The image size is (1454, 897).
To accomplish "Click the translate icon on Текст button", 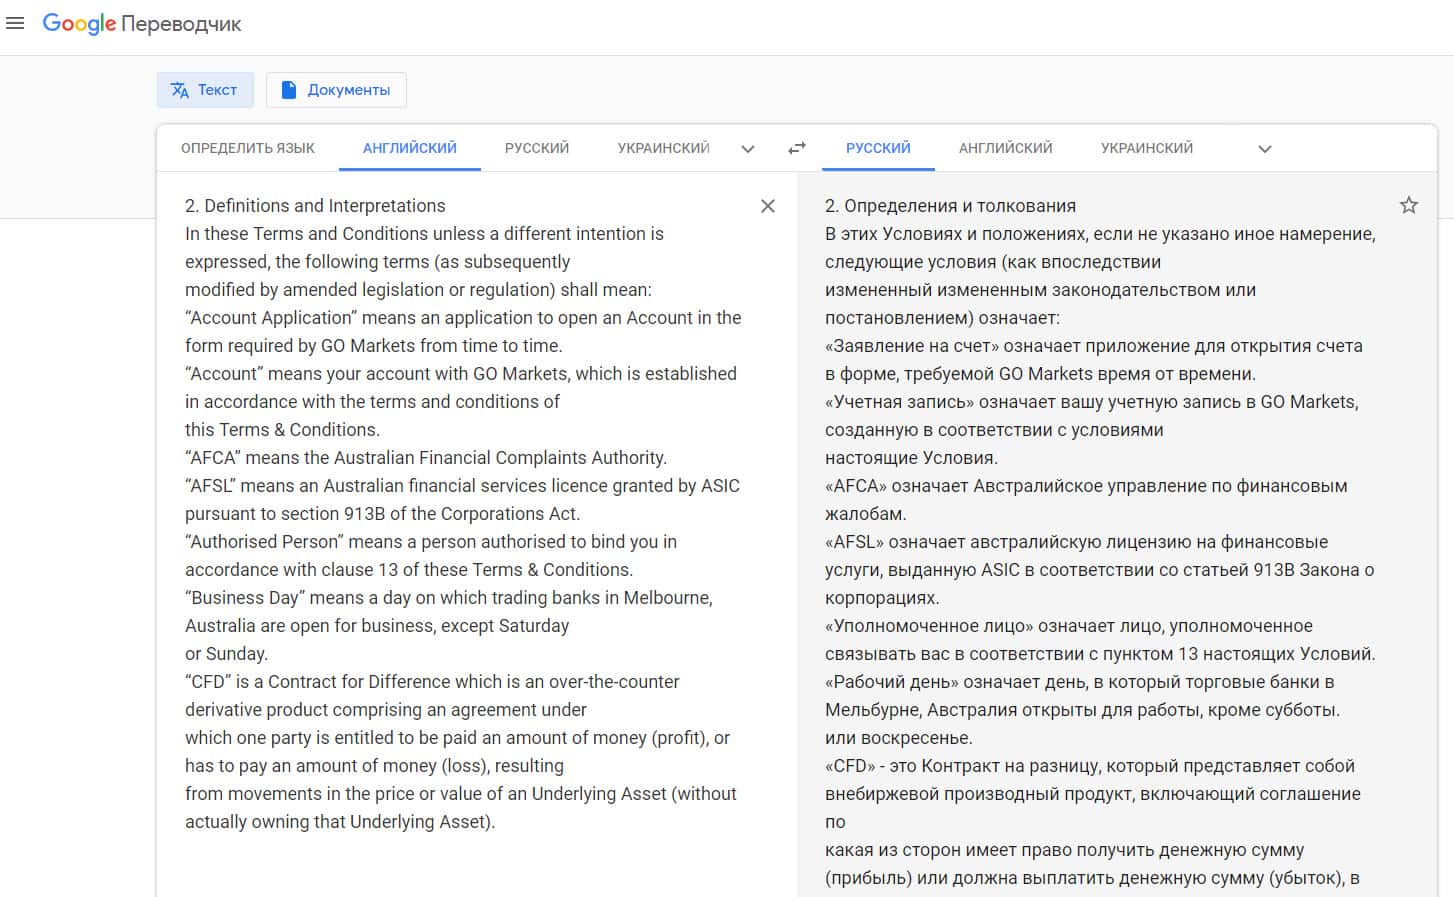I will point(180,90).
